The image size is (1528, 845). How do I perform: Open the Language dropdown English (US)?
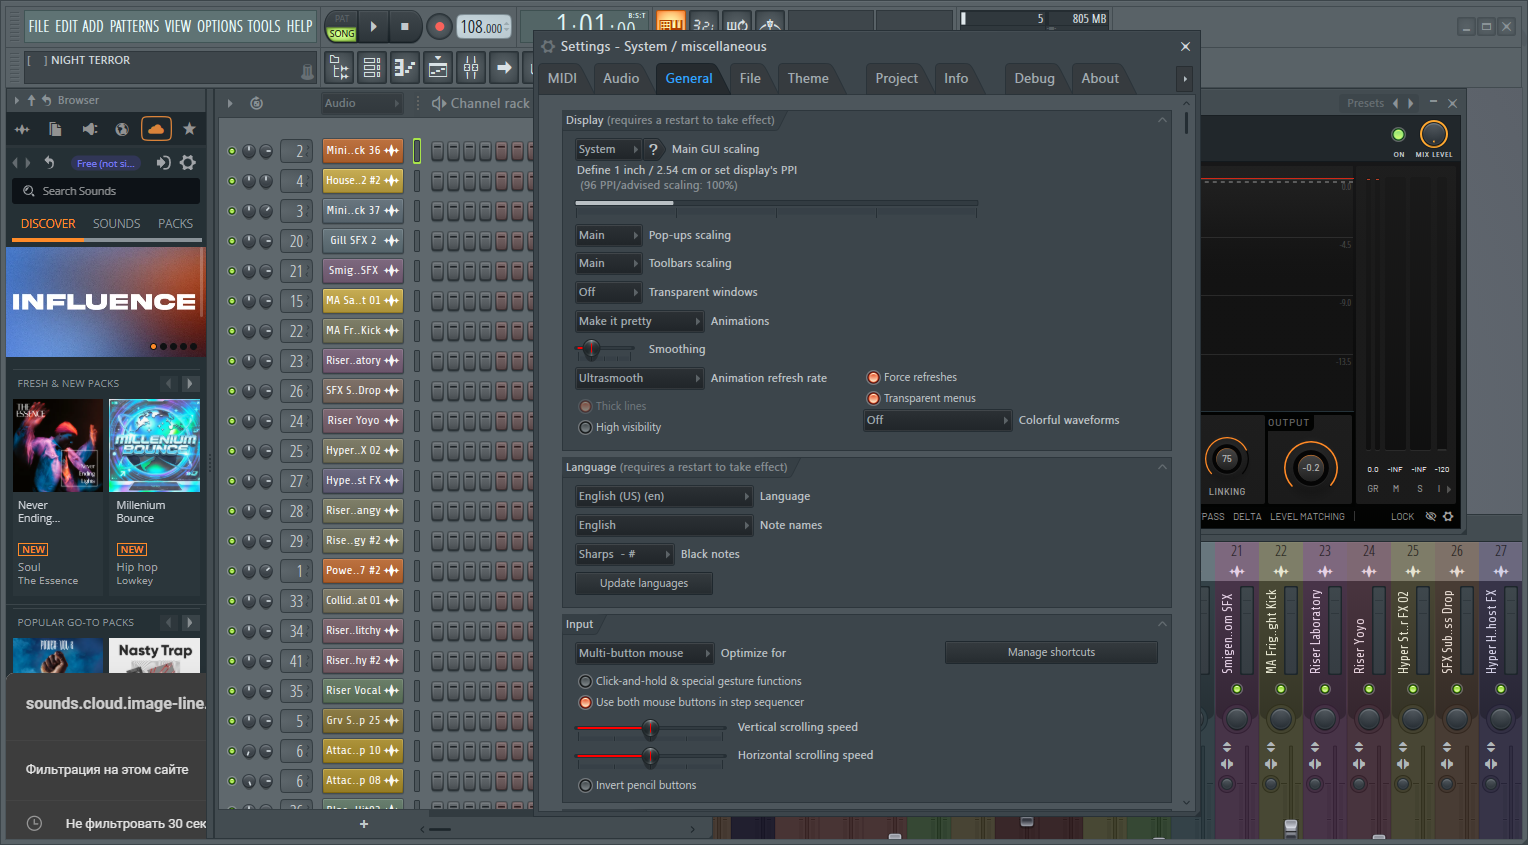(x=663, y=496)
